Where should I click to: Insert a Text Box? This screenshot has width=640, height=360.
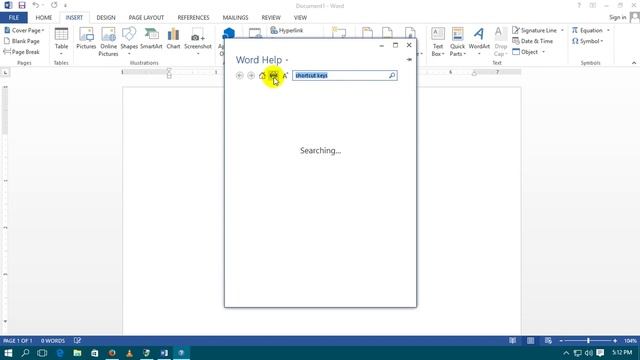point(438,42)
